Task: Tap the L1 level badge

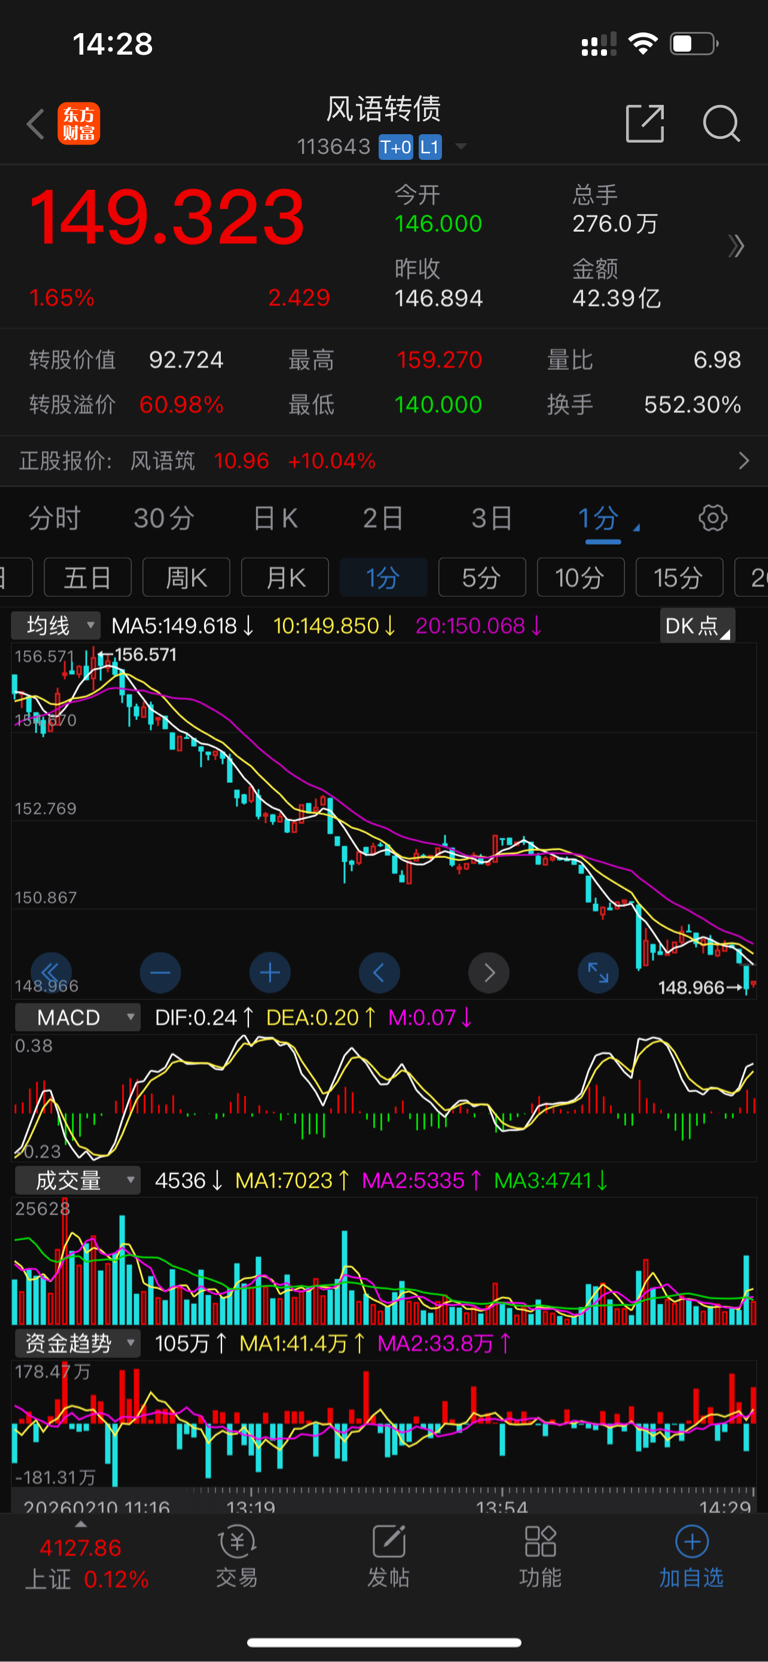Action: tap(429, 147)
